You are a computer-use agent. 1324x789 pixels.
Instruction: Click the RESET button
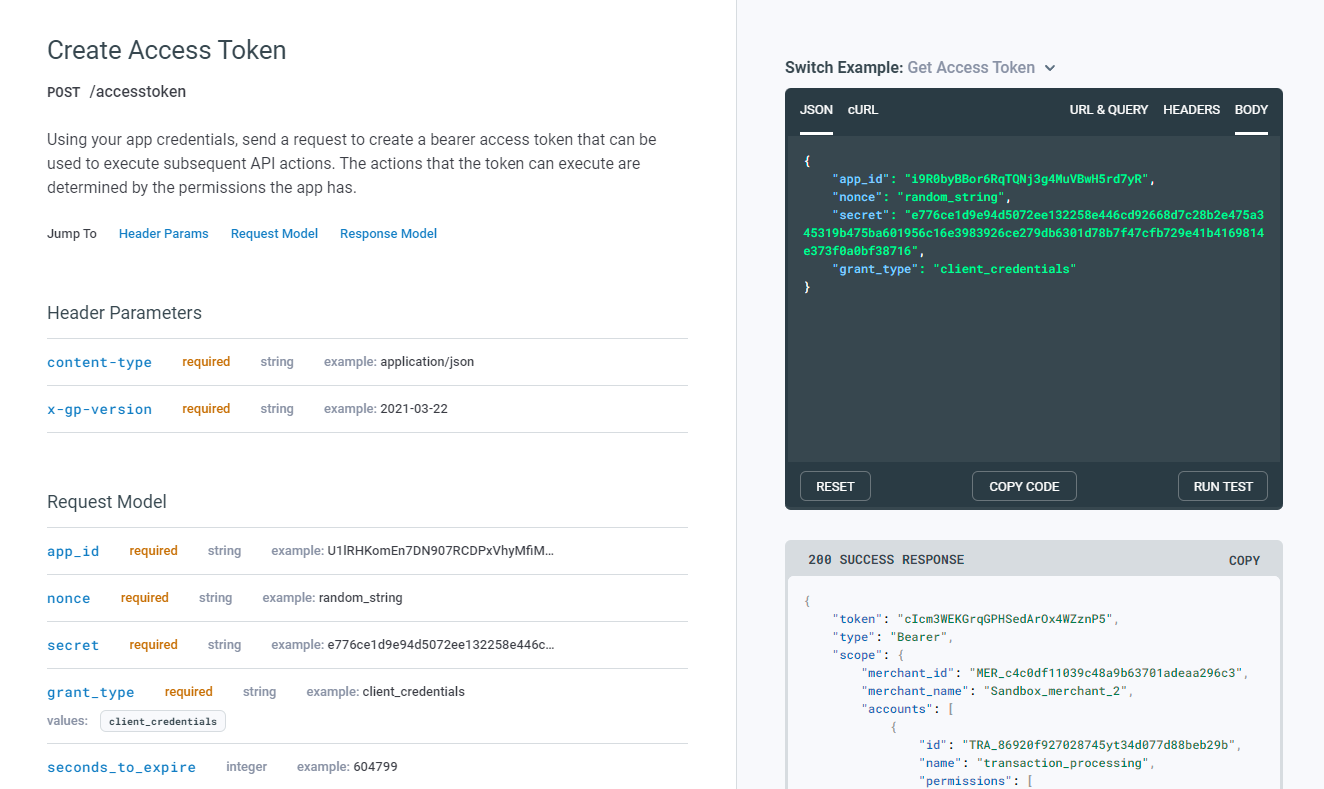pyautogui.click(x=835, y=486)
